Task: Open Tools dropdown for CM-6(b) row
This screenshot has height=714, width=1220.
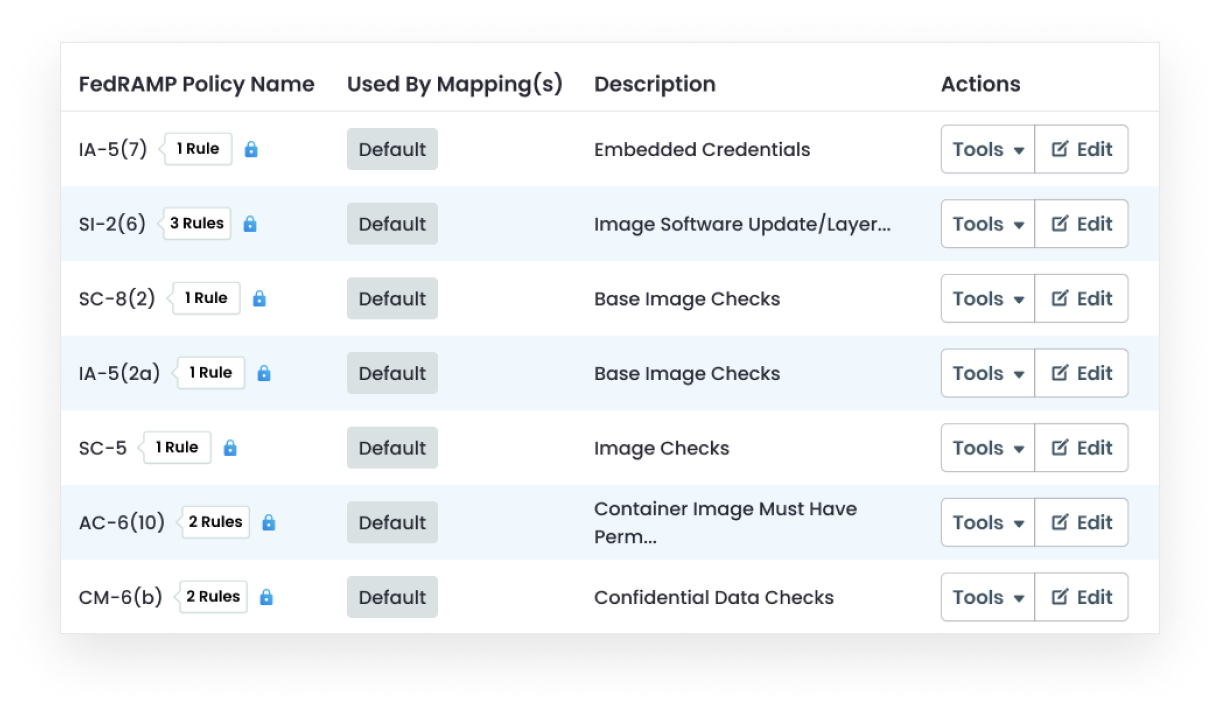Action: 988,597
